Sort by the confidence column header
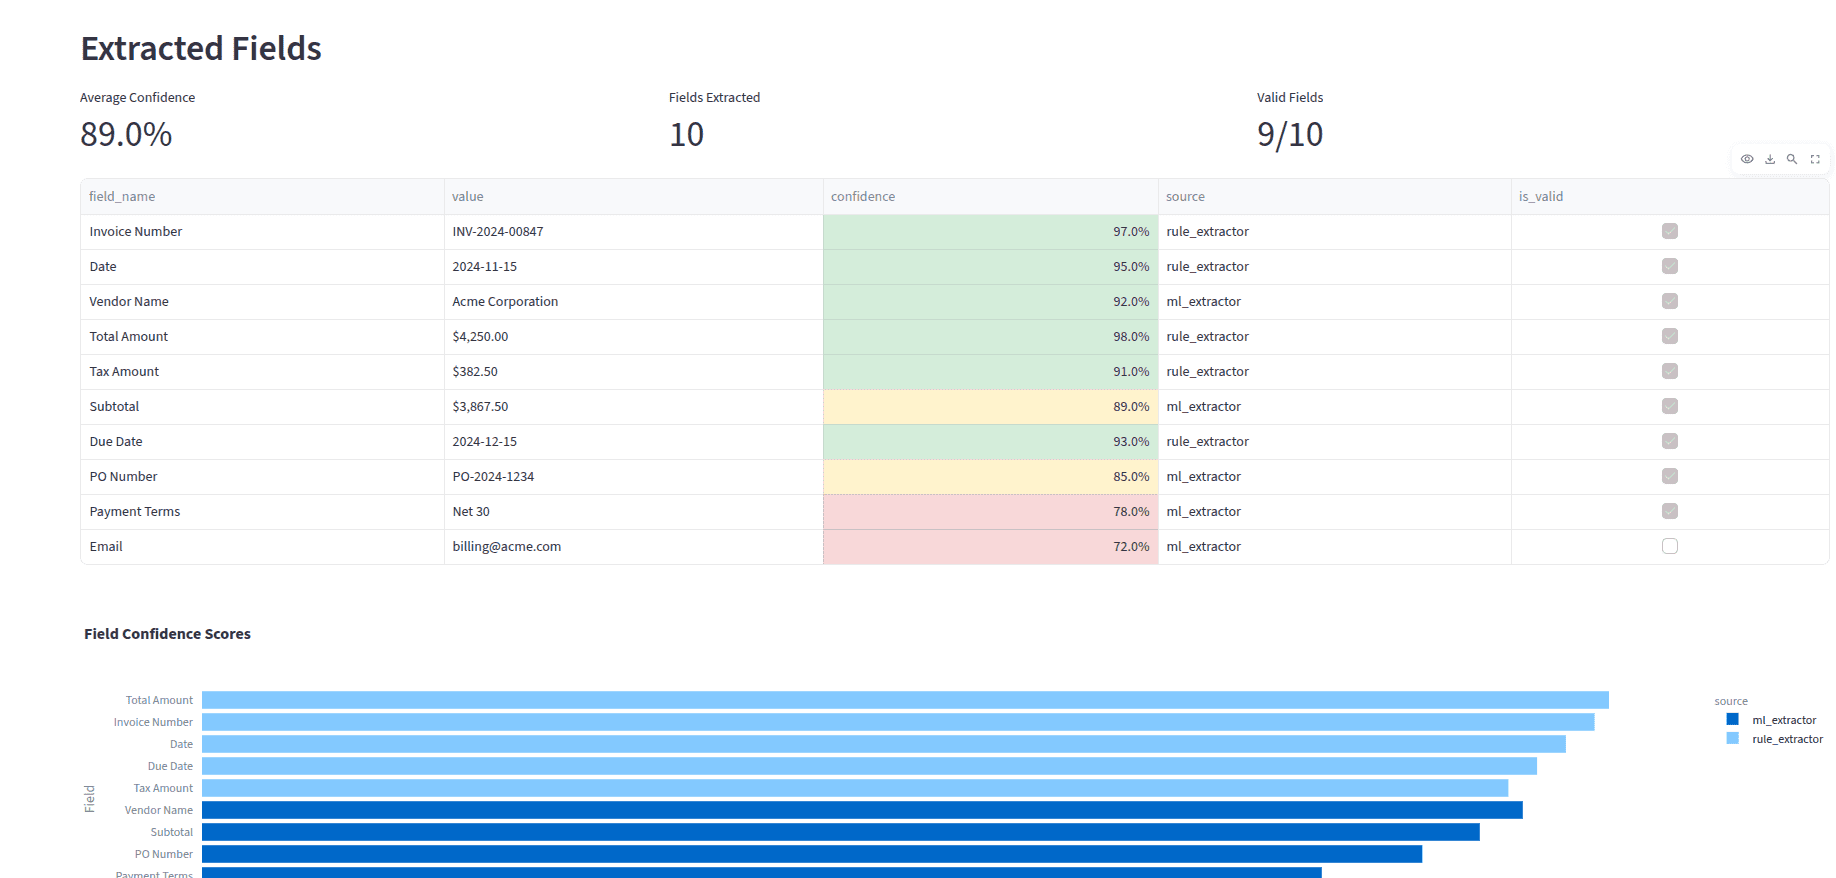This screenshot has width=1836, height=878. pos(989,197)
